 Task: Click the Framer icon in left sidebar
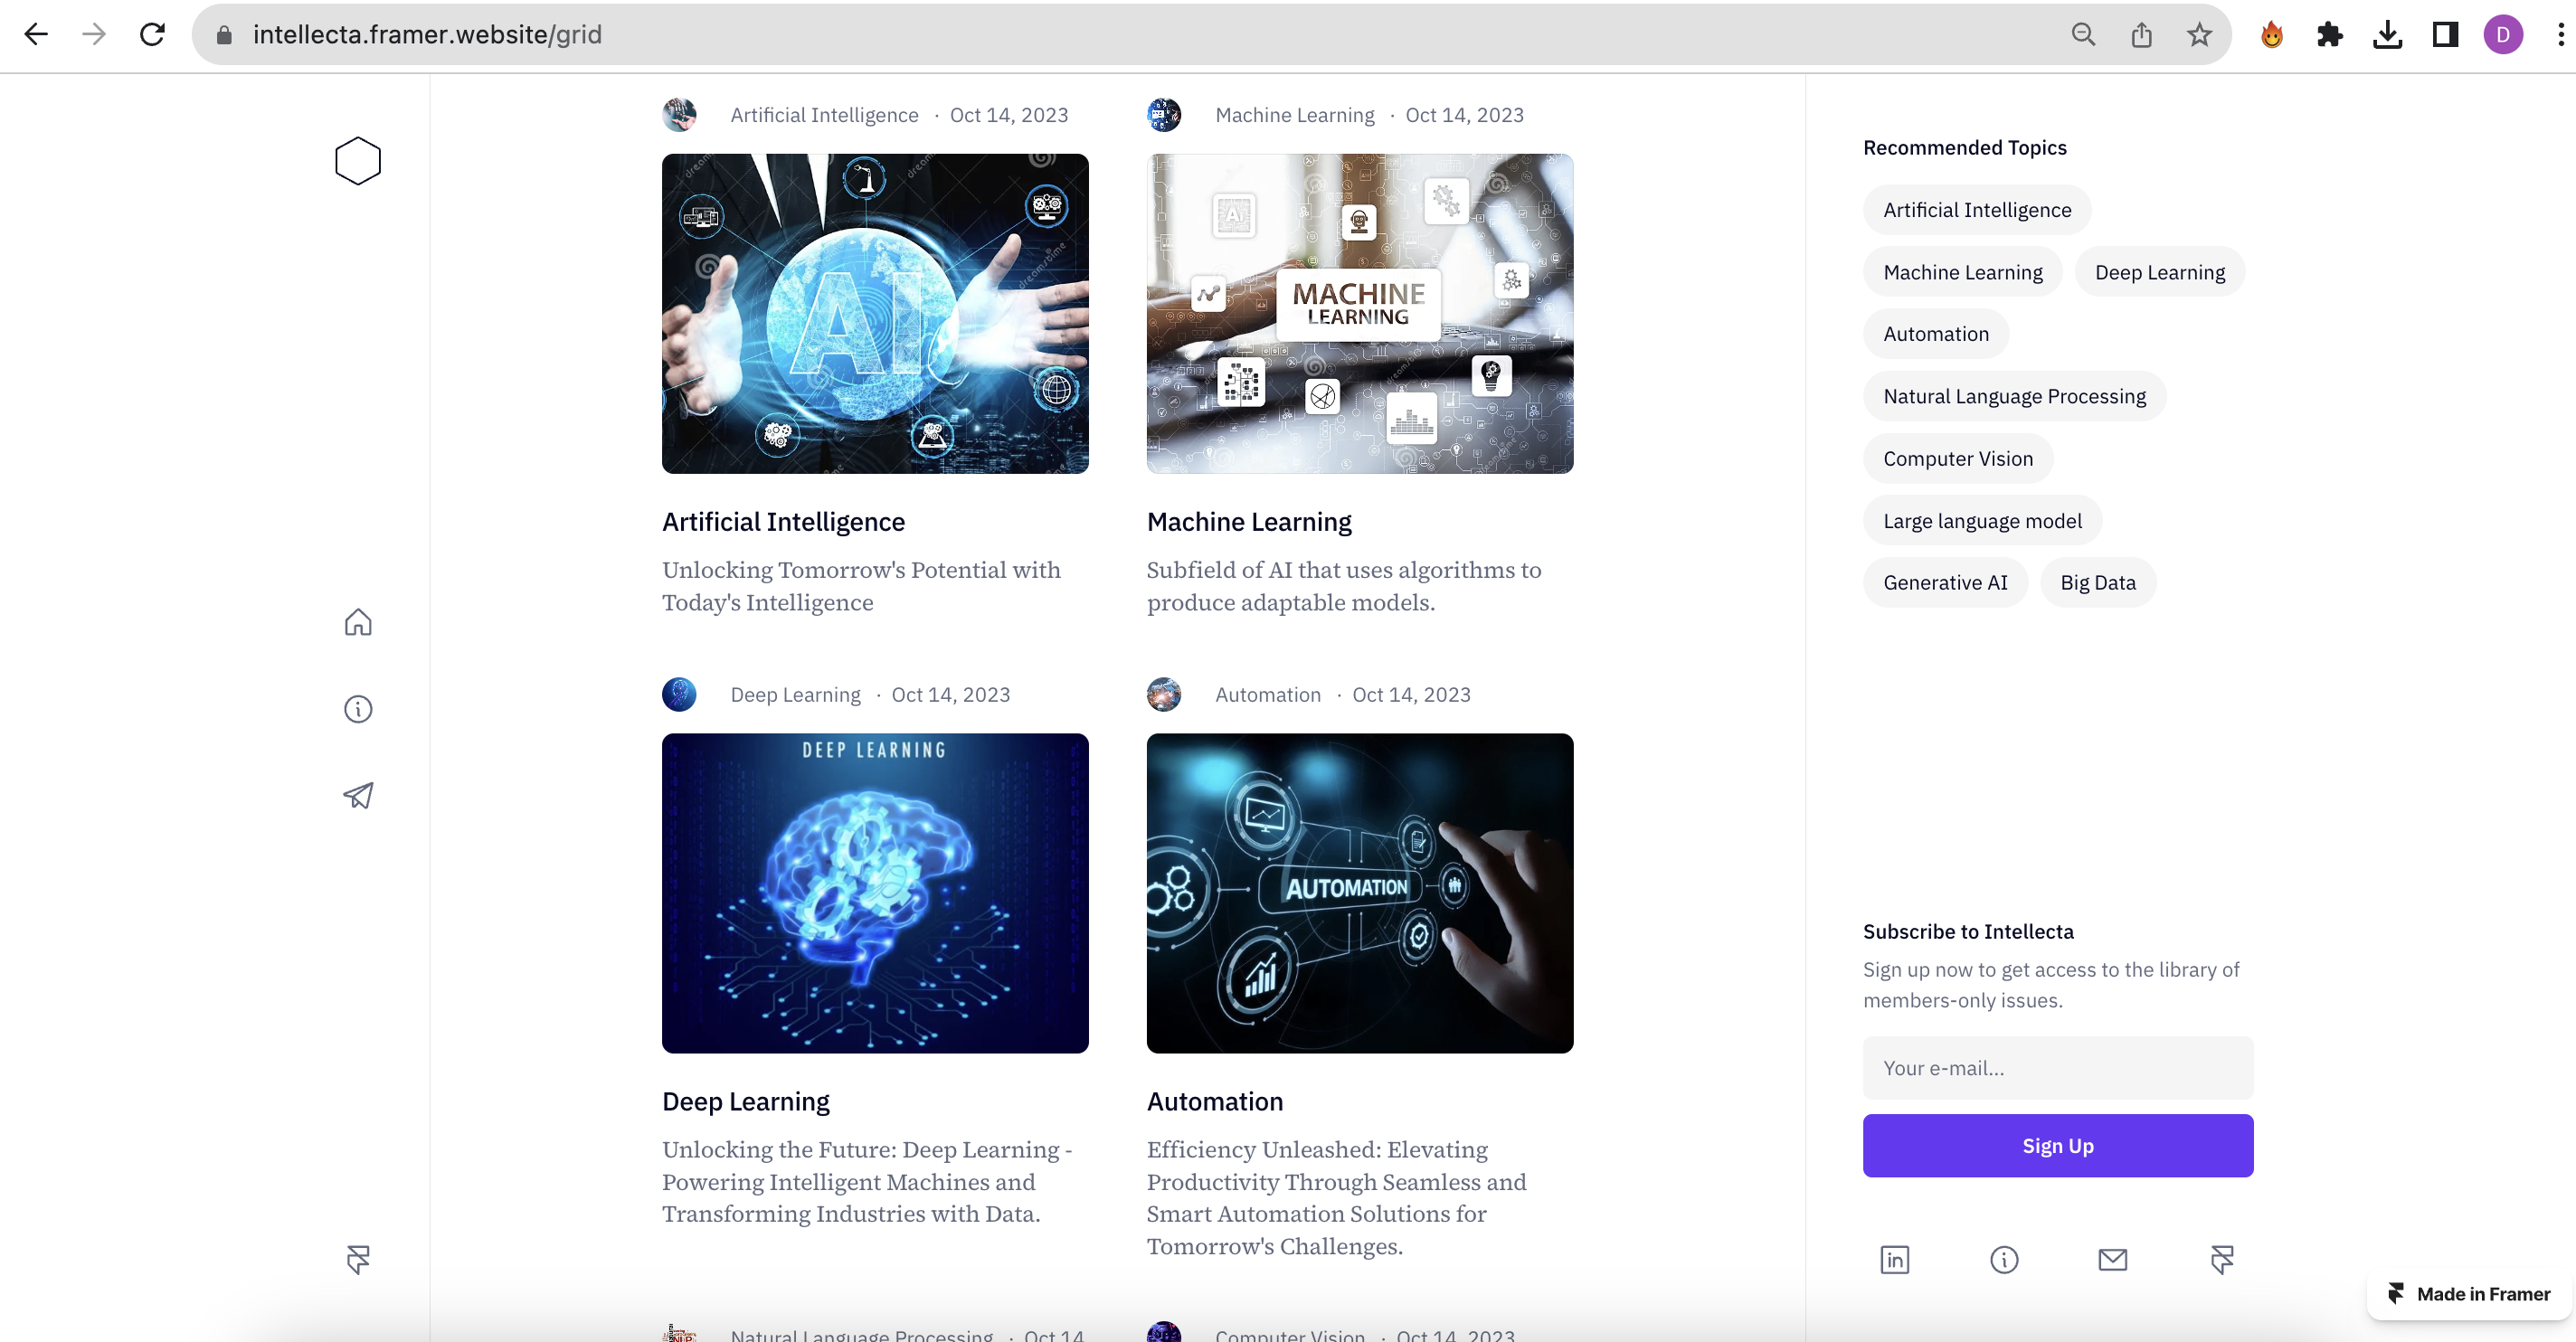(x=358, y=1259)
